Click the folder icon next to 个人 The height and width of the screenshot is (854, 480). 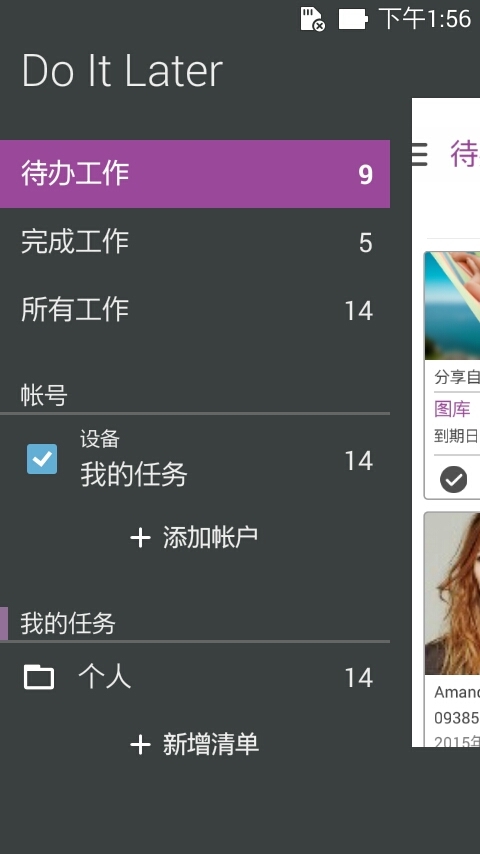[x=39, y=677]
